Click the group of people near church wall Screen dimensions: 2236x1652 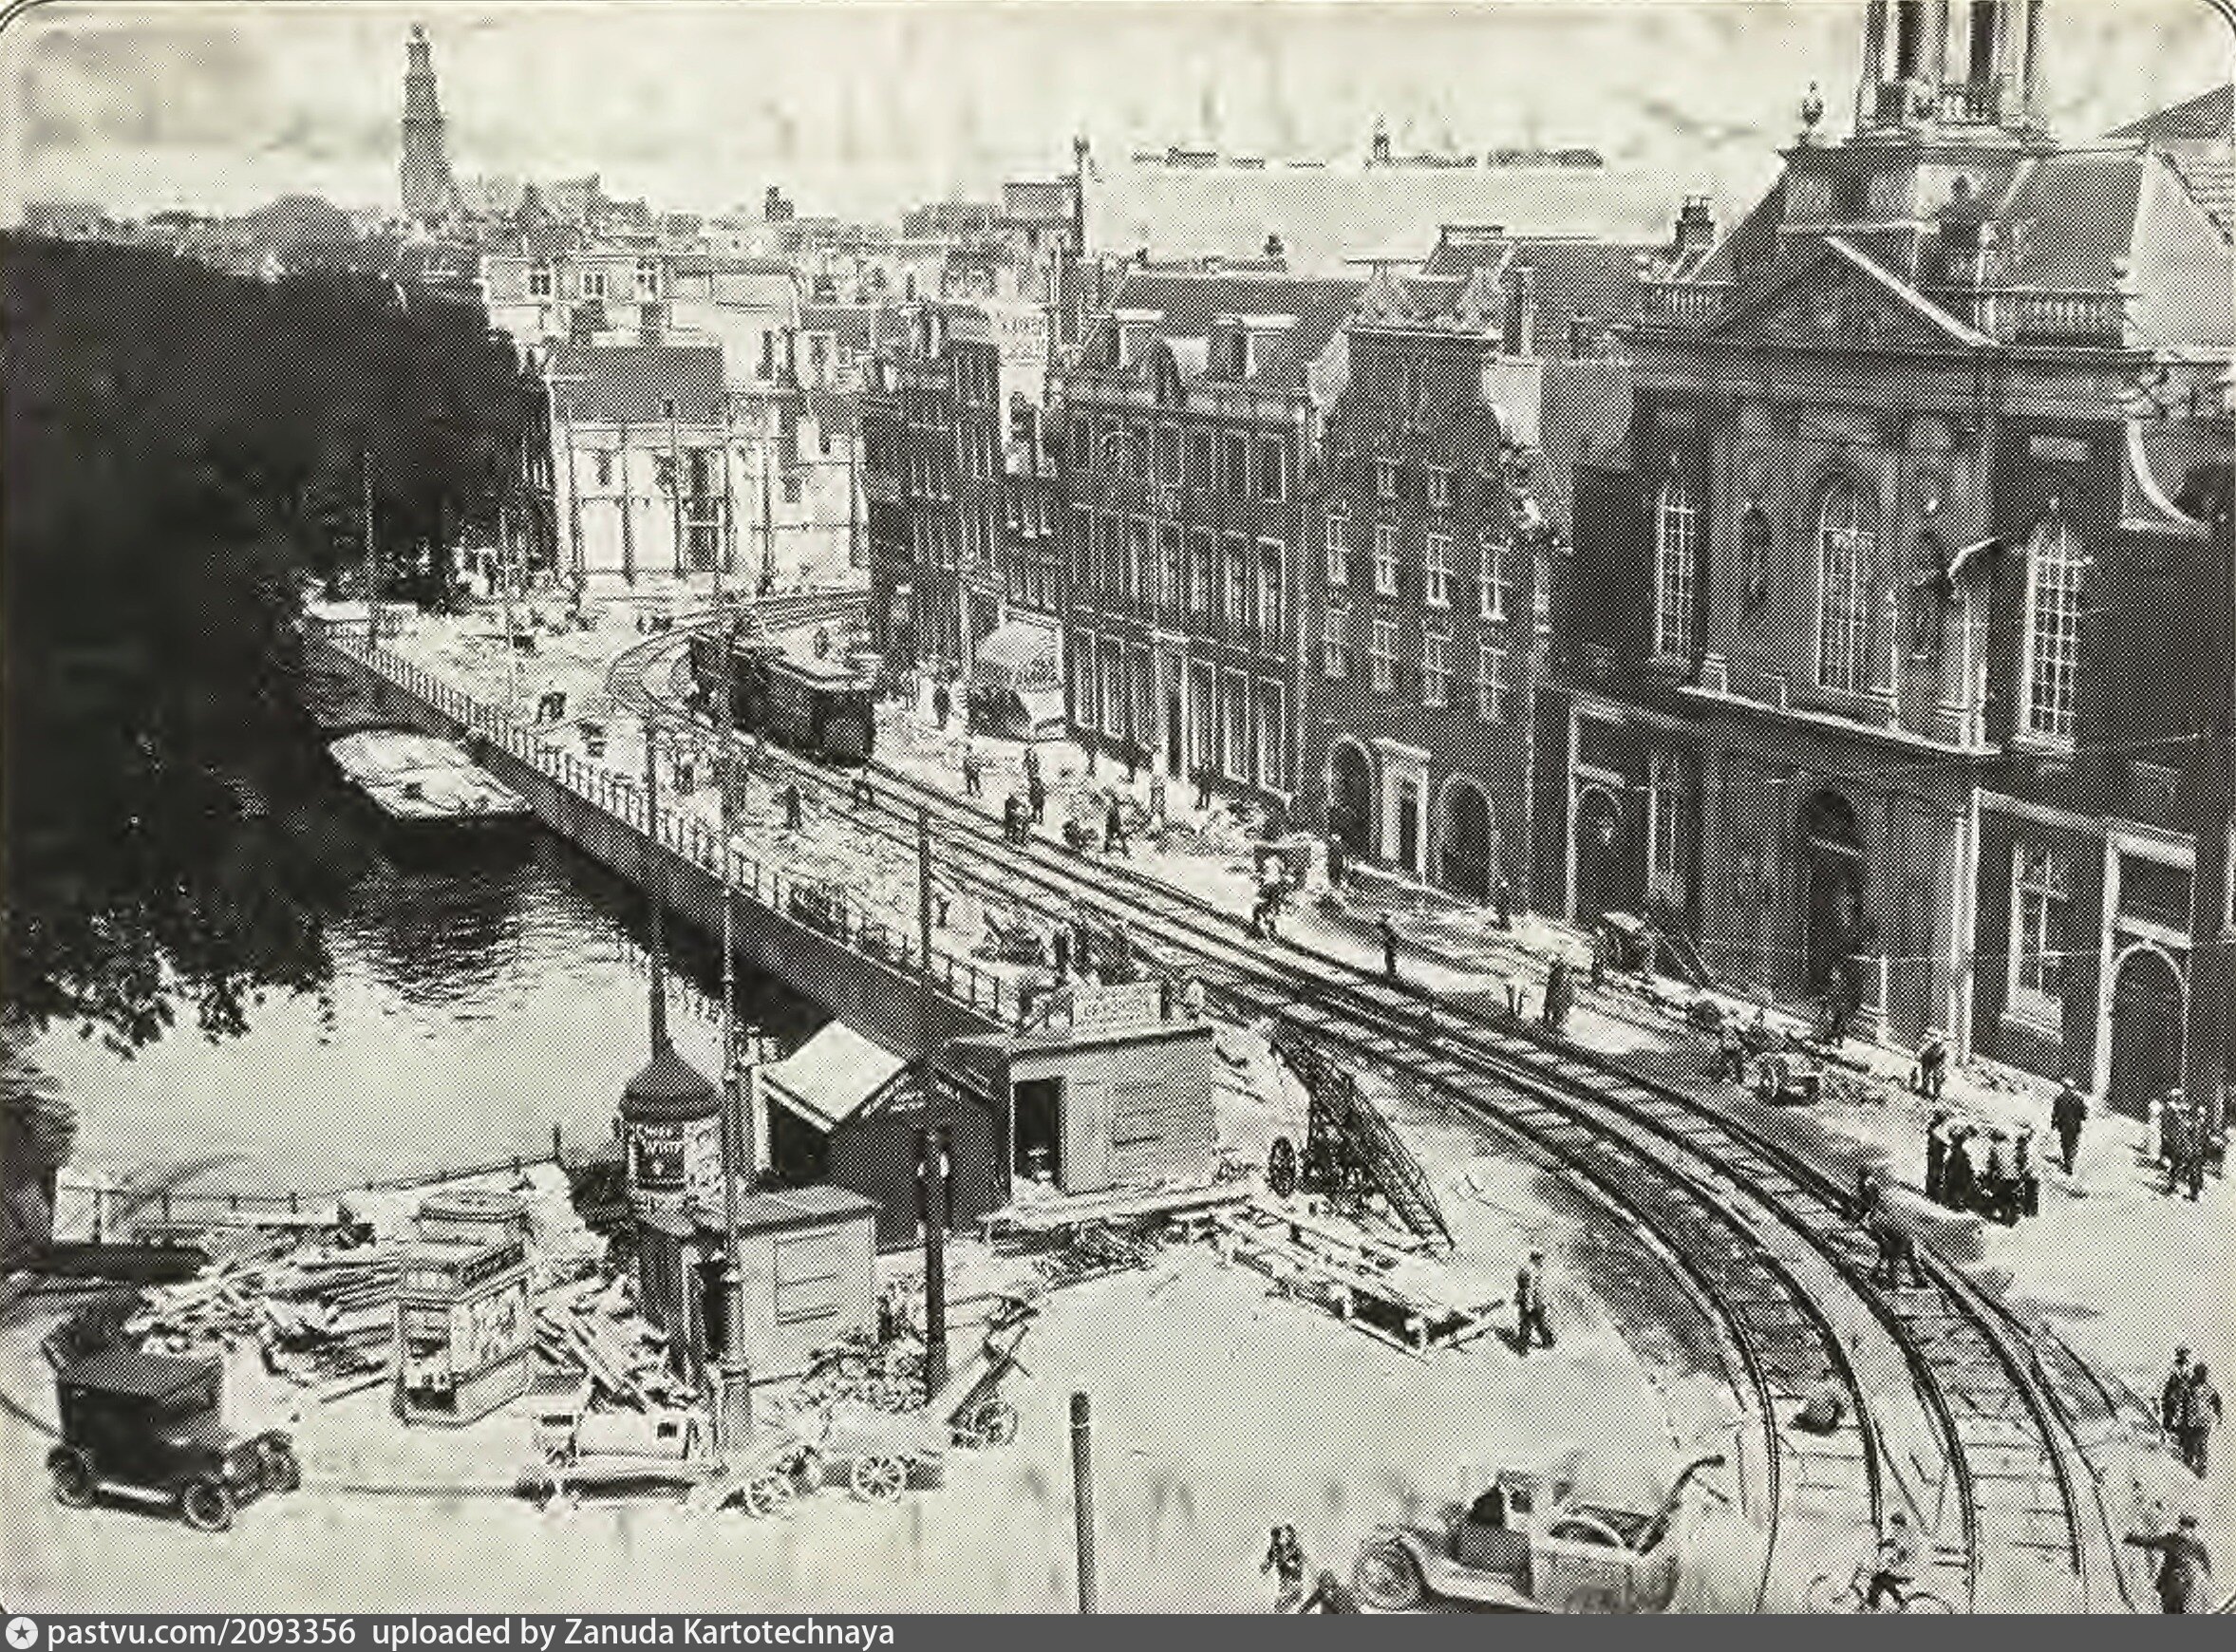1980,1168
